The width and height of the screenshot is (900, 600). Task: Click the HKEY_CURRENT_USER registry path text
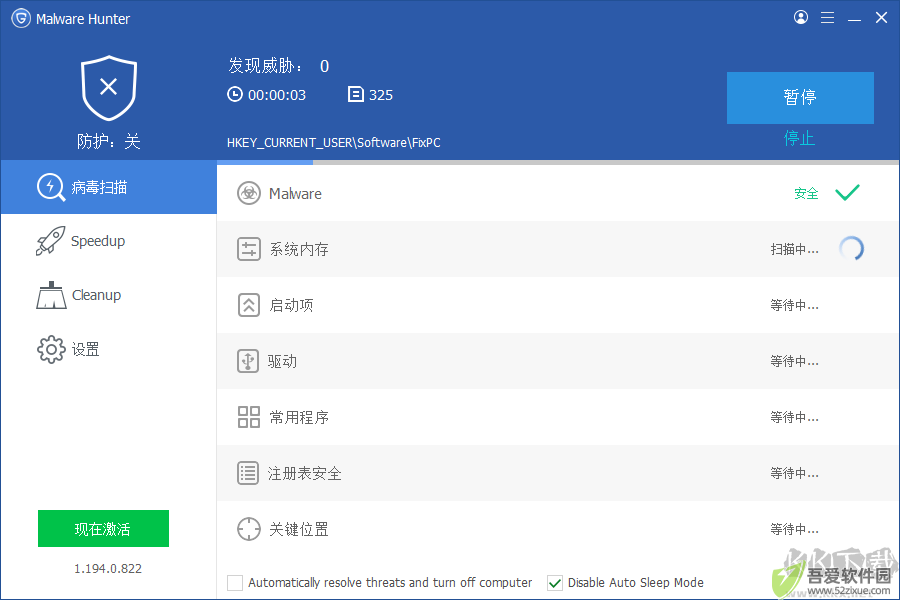pos(333,142)
